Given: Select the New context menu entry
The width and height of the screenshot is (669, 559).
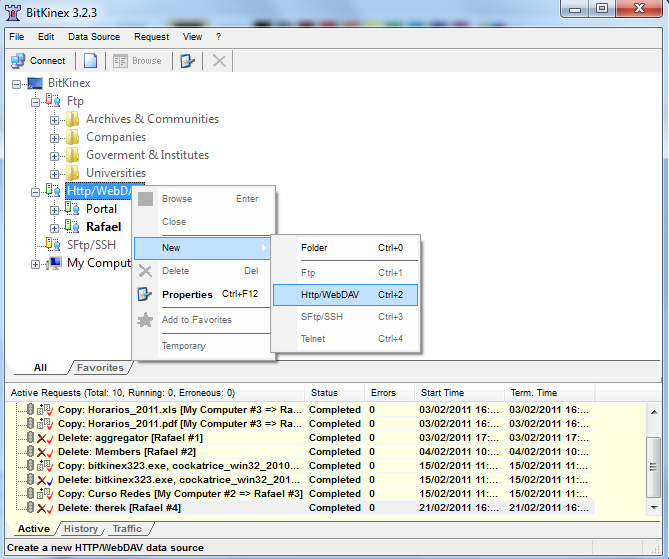Looking at the screenshot, I should coord(203,248).
